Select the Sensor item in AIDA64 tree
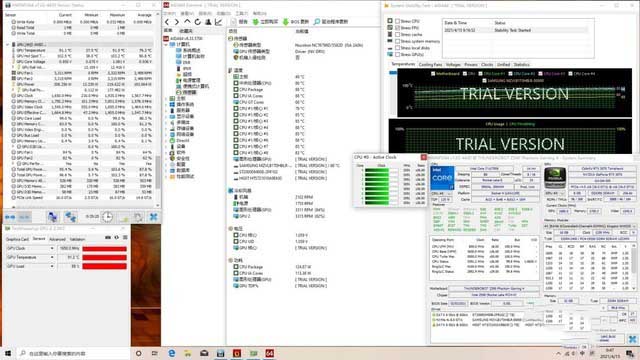Screen dimensions: 640x360 (187, 93)
